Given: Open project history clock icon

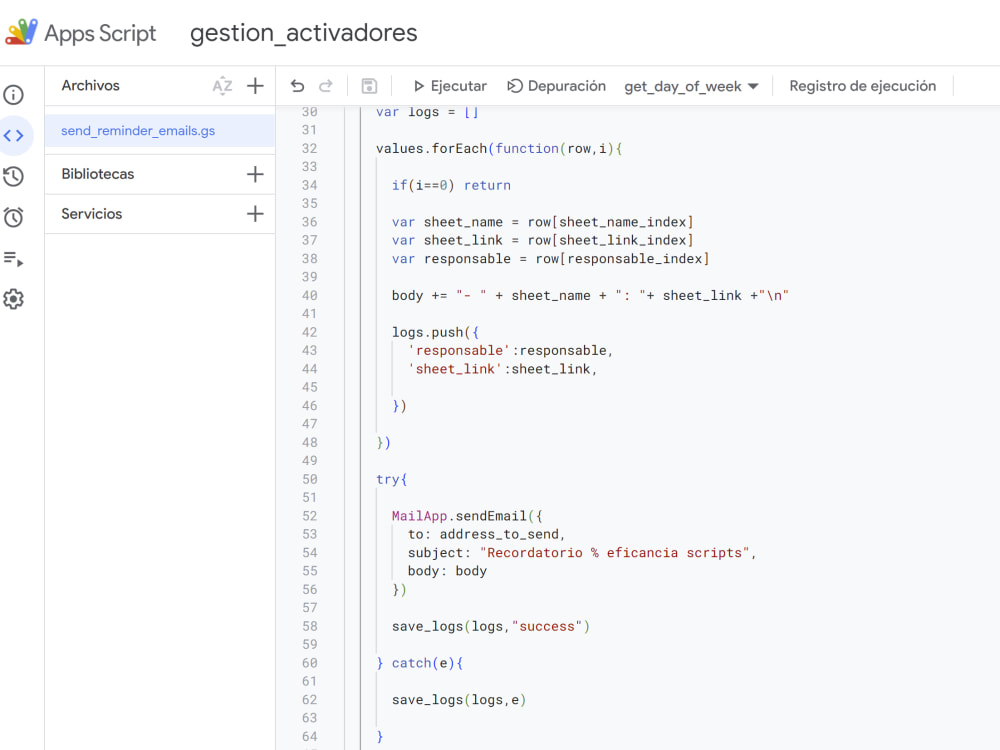Looking at the screenshot, I should [13, 177].
